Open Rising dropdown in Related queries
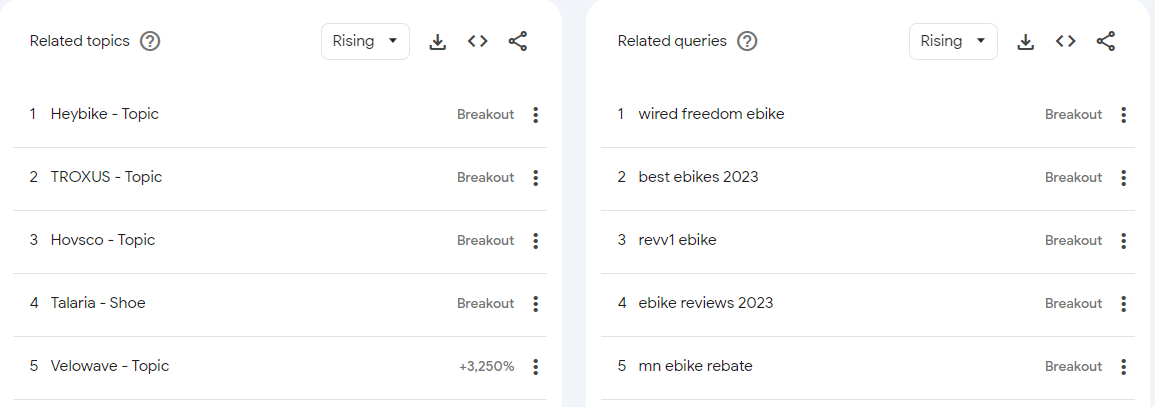The height and width of the screenshot is (407, 1155). click(x=953, y=41)
